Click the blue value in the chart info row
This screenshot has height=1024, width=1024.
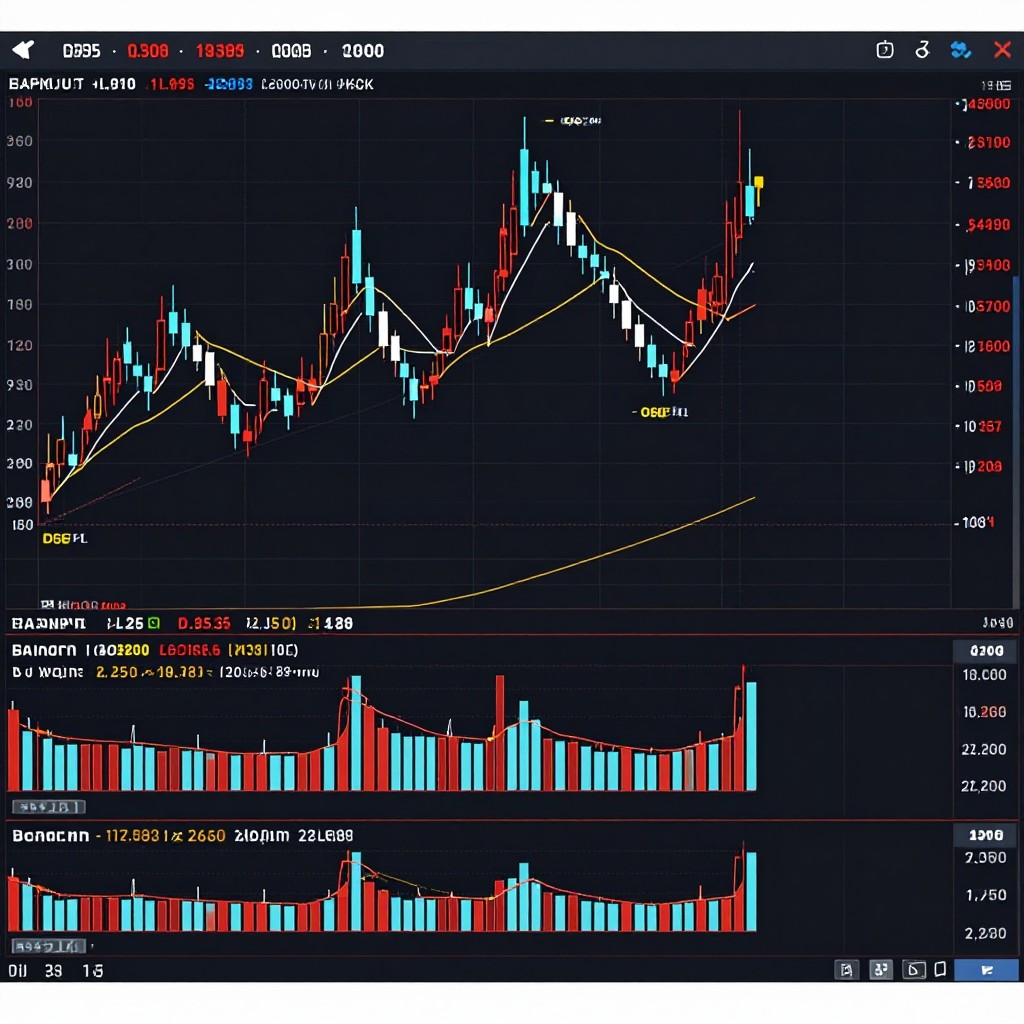click(229, 84)
